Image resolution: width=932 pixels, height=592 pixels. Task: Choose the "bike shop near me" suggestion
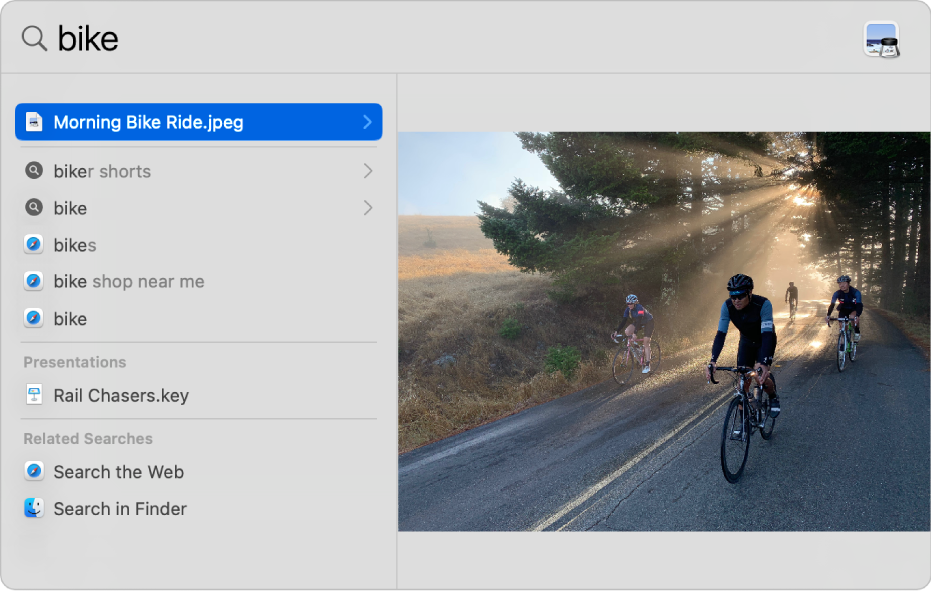[x=129, y=282]
